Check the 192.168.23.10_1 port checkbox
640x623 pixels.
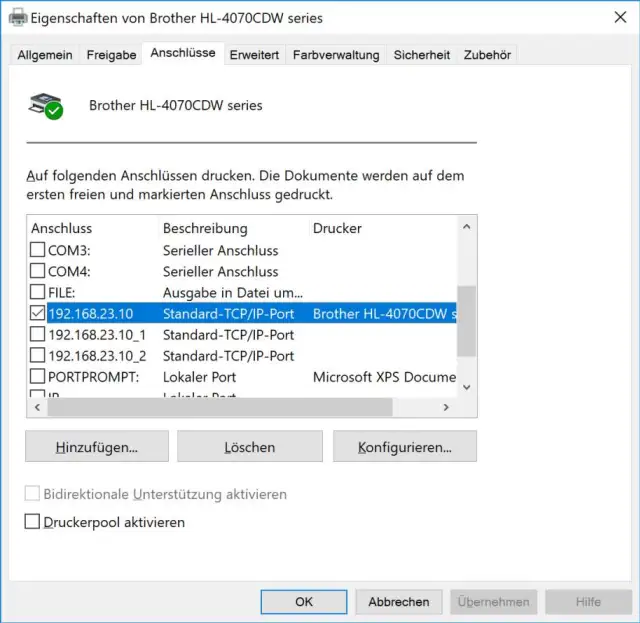tap(38, 334)
